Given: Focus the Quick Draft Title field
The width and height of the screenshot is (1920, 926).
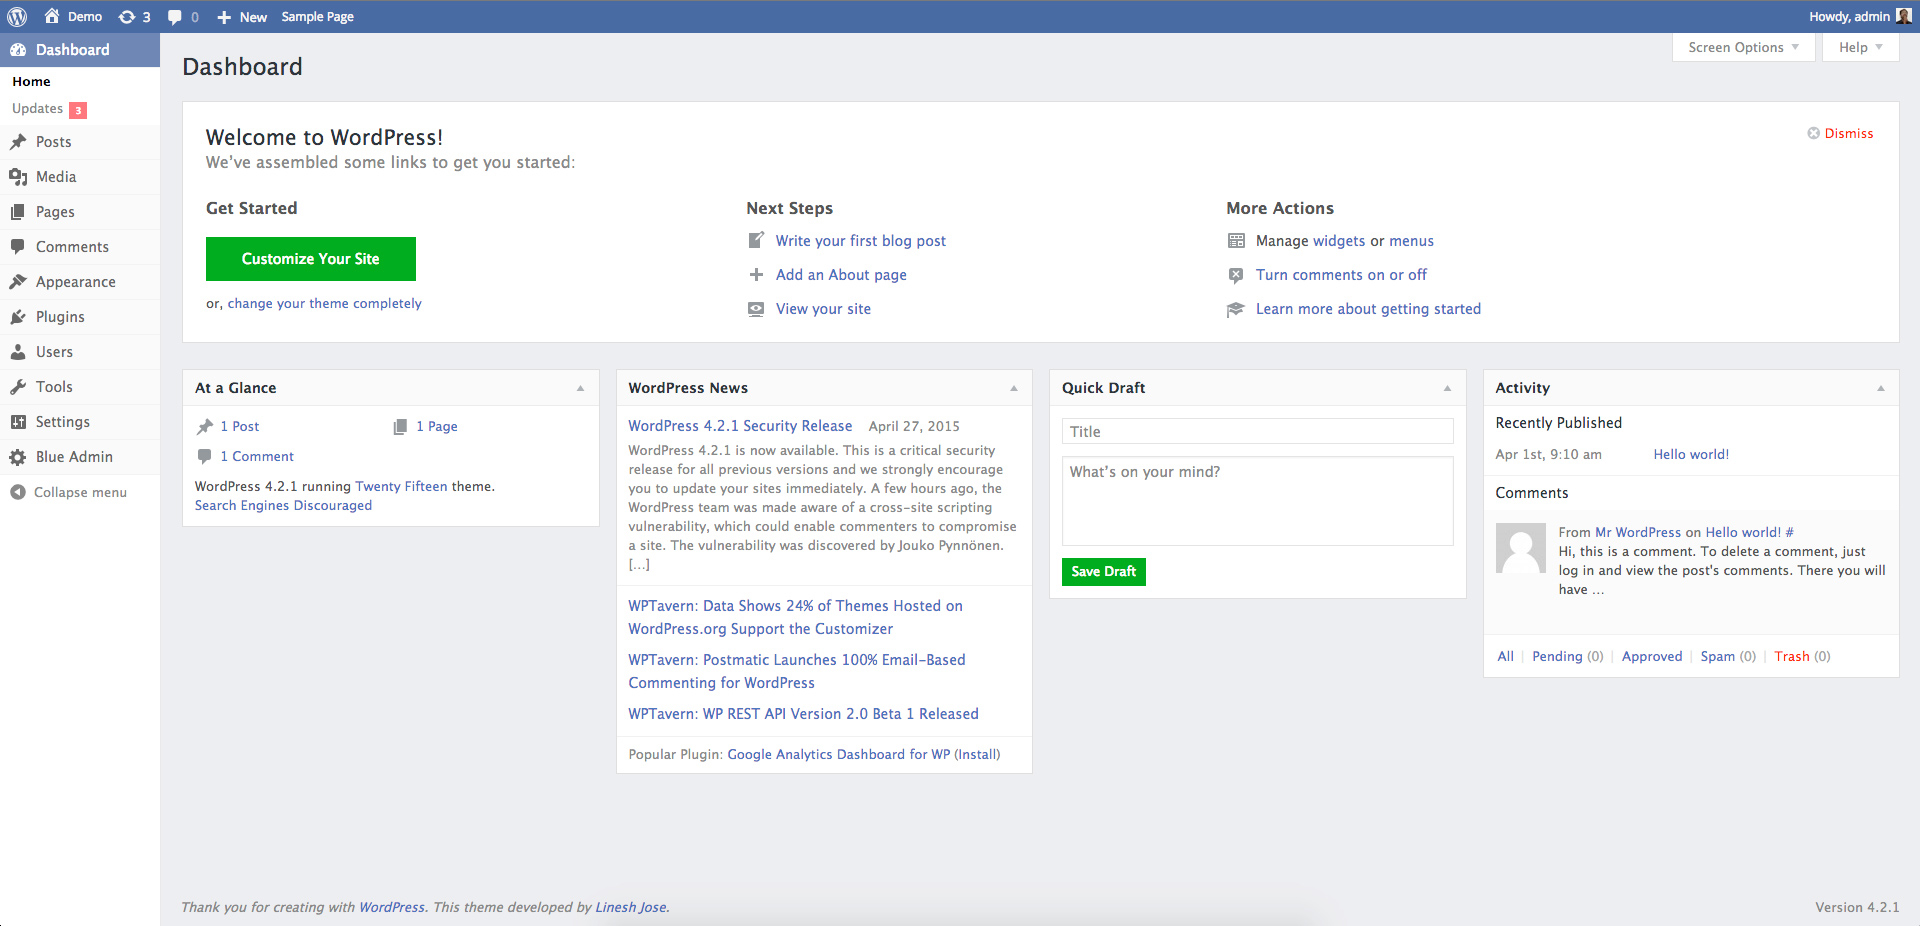Looking at the screenshot, I should (x=1257, y=431).
